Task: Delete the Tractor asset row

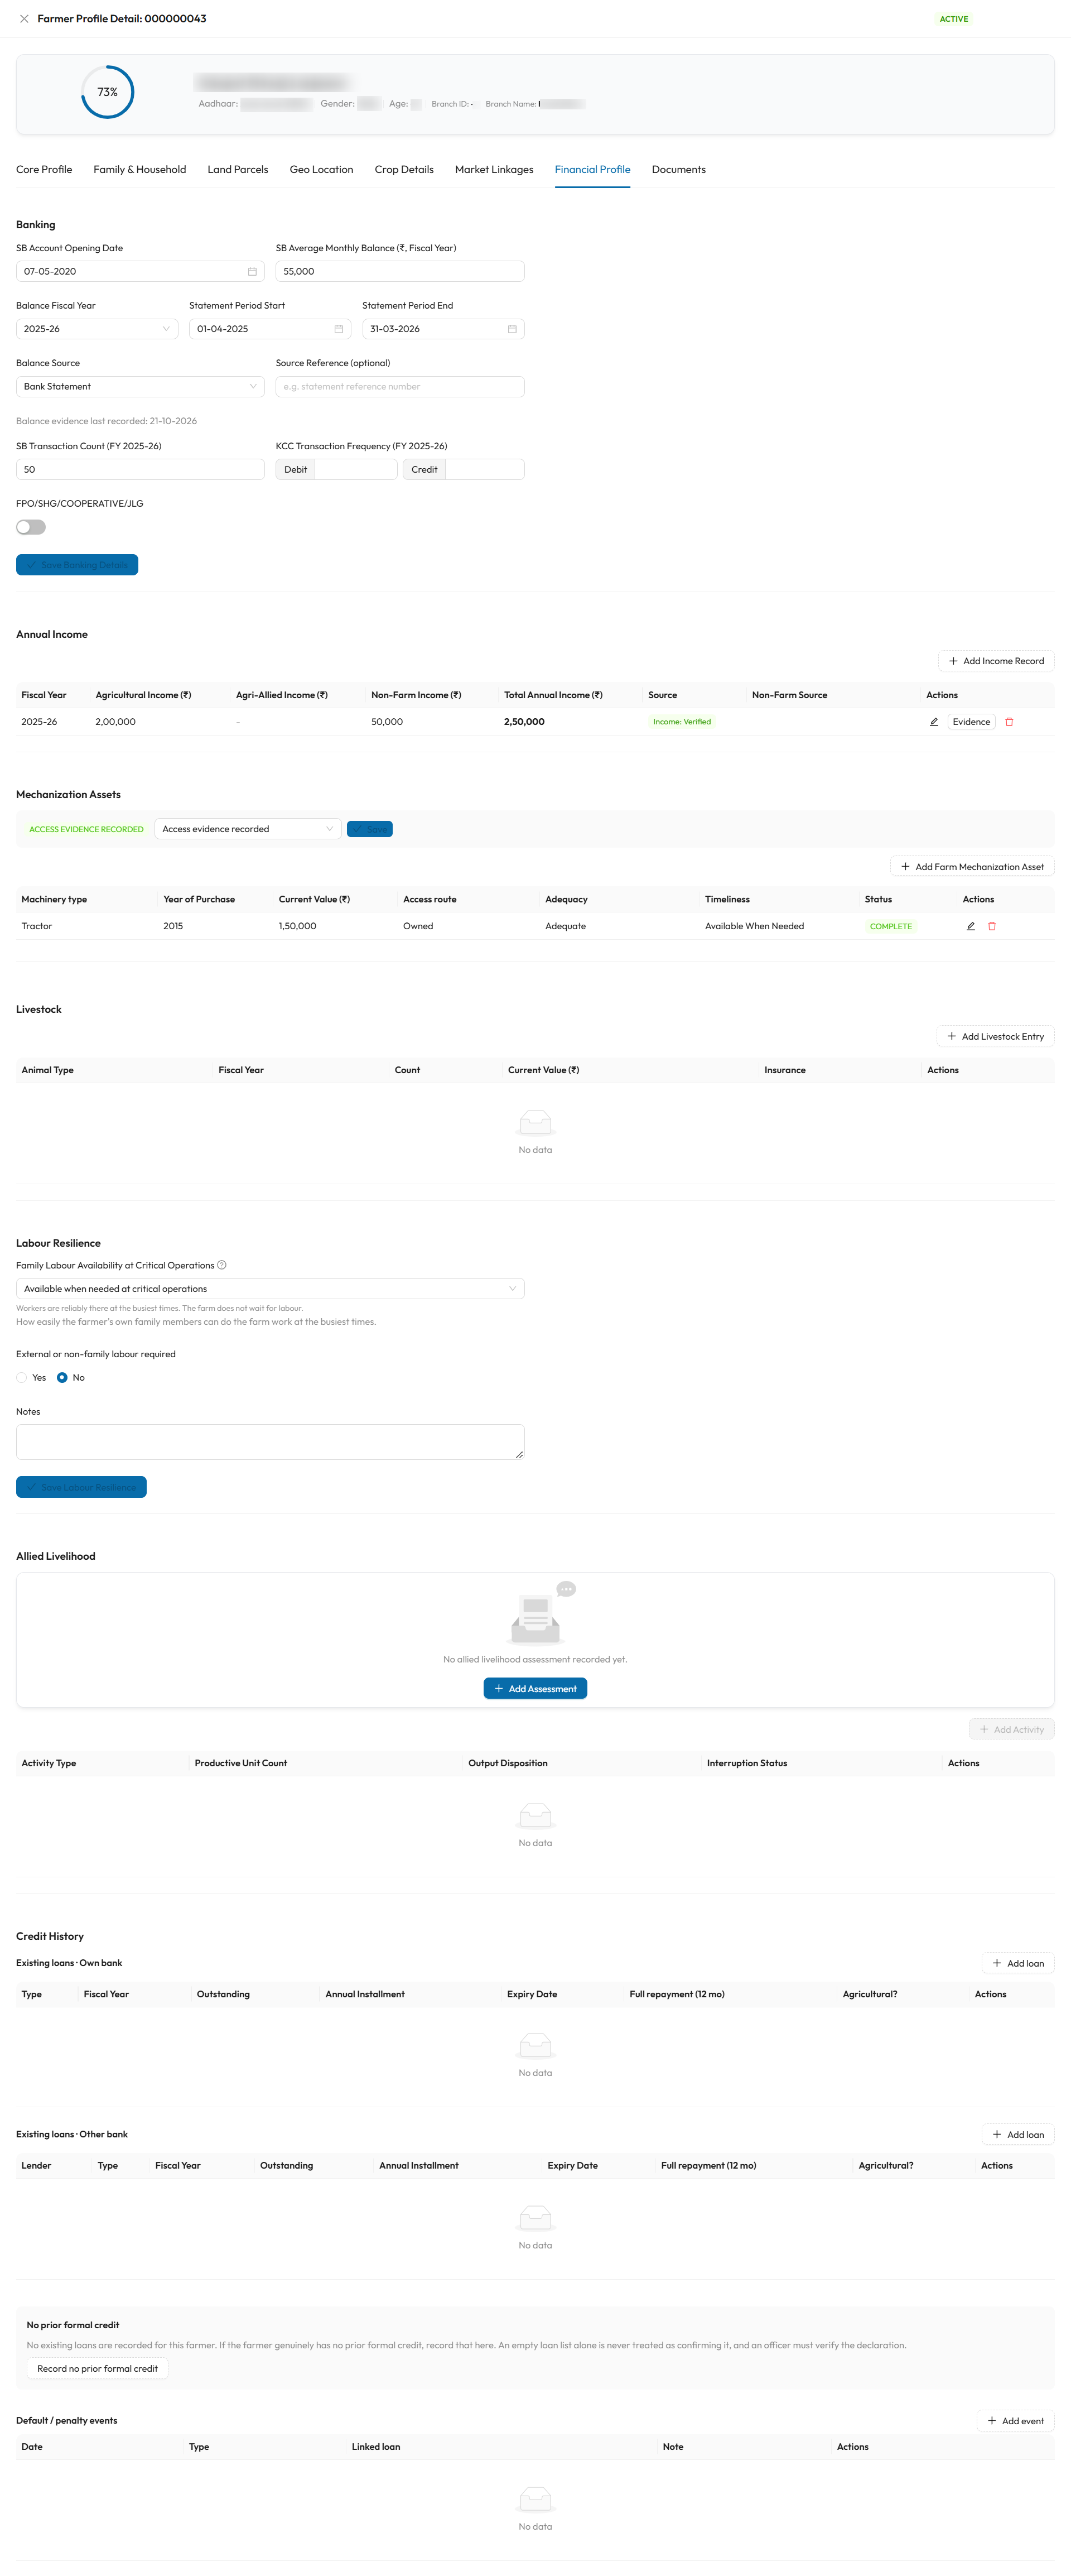Action: (992, 926)
